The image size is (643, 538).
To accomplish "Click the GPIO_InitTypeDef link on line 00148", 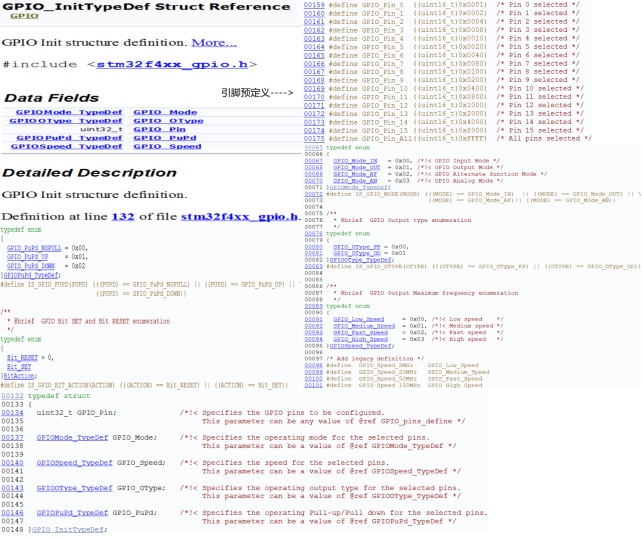I will coord(68,529).
